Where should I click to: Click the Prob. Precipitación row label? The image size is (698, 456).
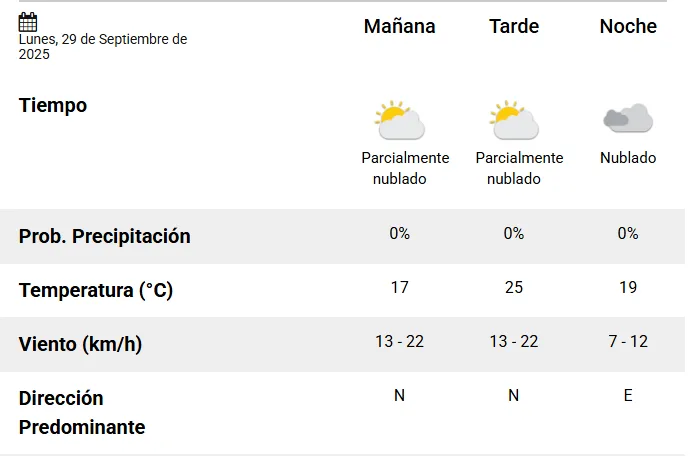point(105,236)
